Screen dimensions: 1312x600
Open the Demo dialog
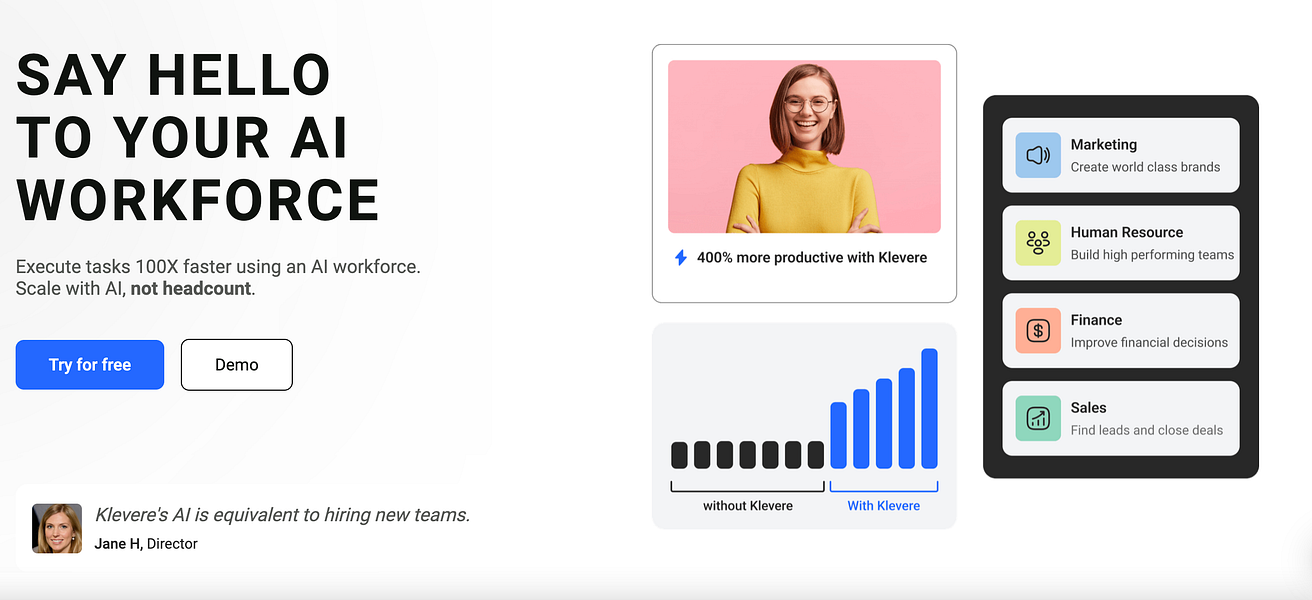click(236, 364)
